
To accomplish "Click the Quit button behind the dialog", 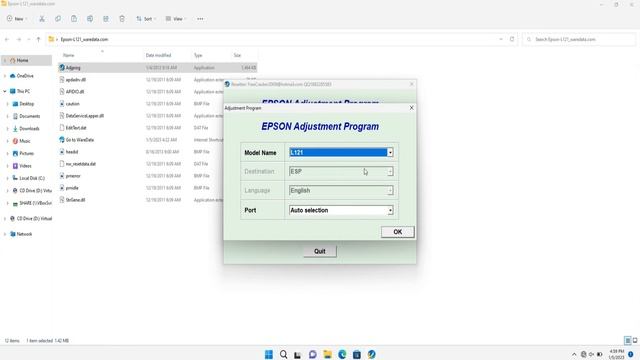I will click(x=320, y=251).
